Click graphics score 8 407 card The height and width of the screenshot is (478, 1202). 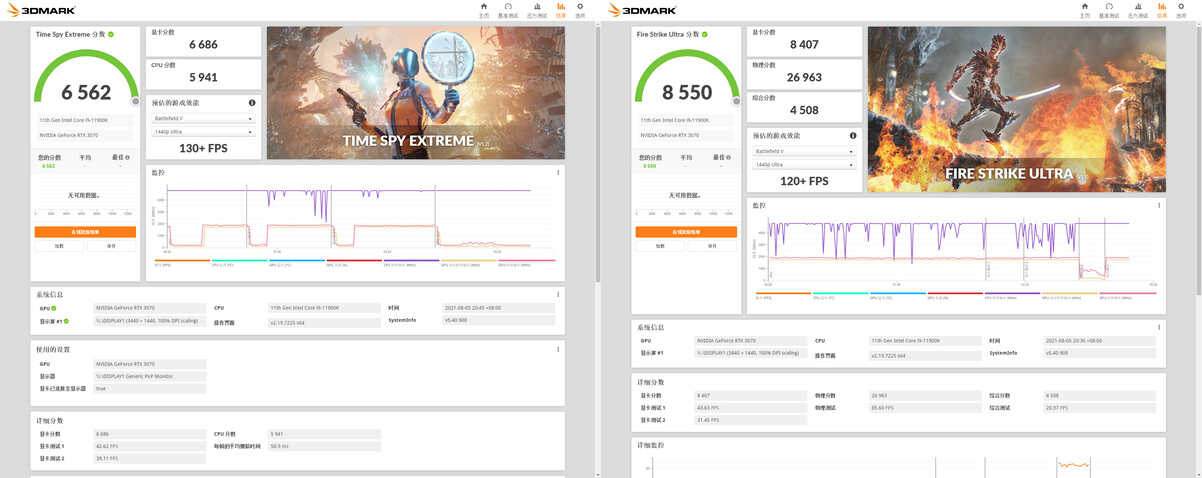pyautogui.click(x=804, y=41)
